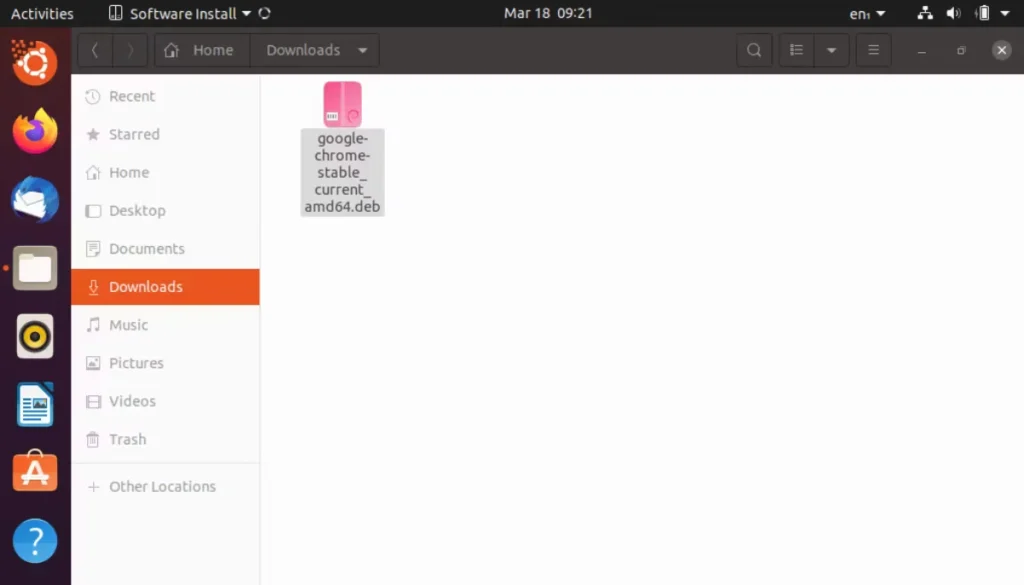Open the Software Install title menu
1024x585 pixels.
(x=185, y=13)
